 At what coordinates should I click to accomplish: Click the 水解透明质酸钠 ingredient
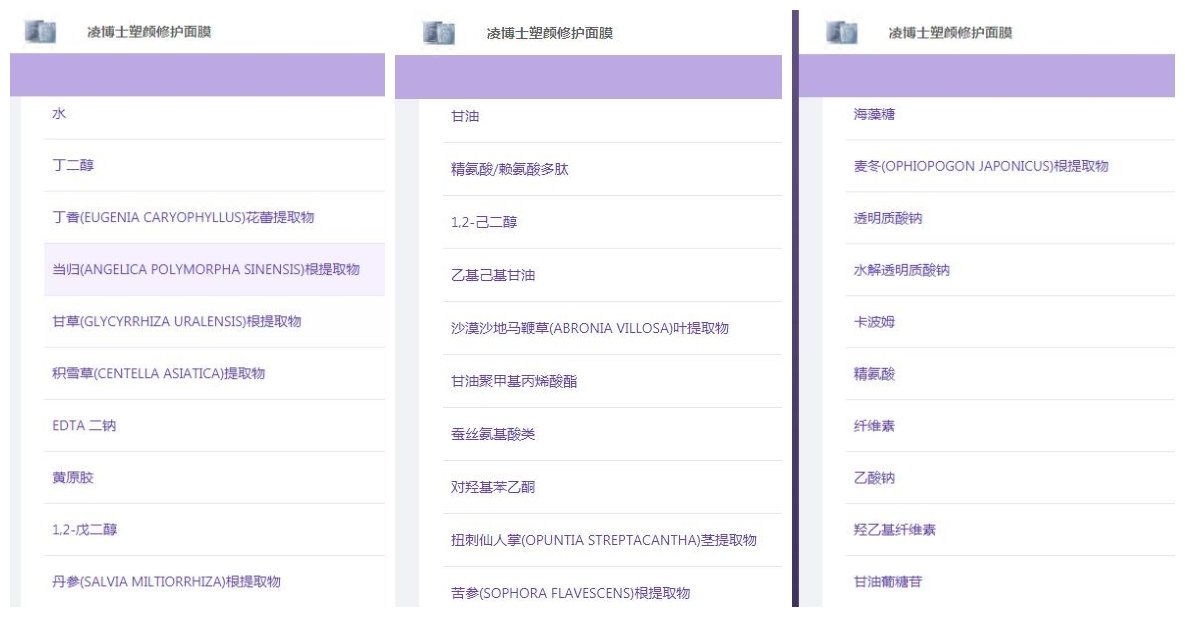click(902, 271)
